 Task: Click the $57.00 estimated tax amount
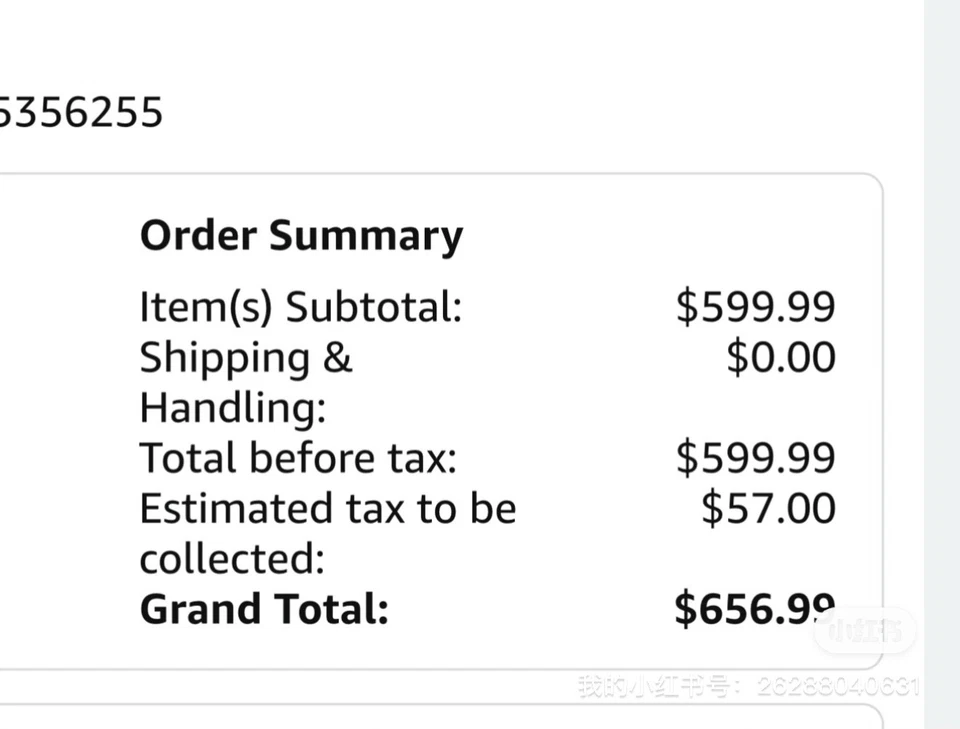[767, 508]
